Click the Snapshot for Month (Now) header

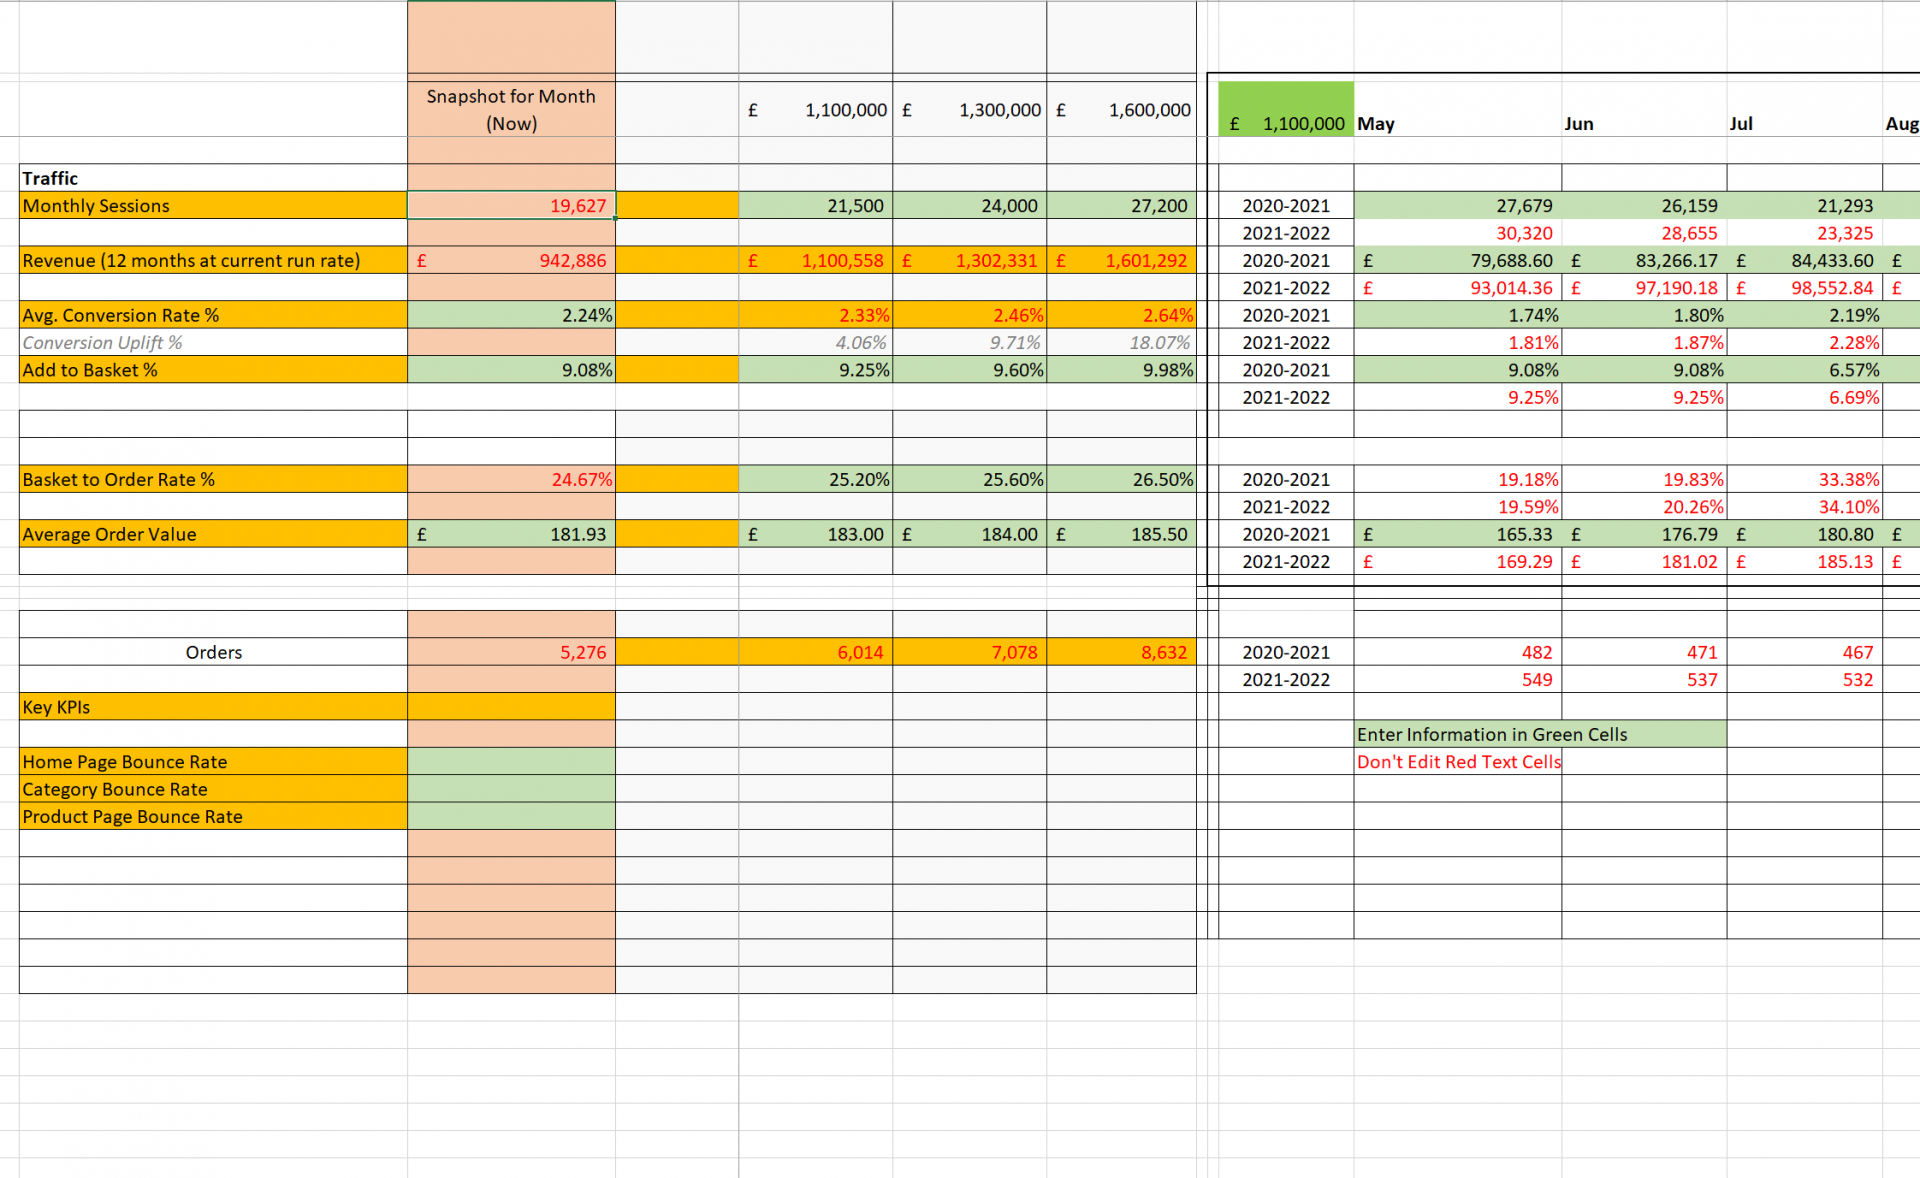click(x=511, y=109)
